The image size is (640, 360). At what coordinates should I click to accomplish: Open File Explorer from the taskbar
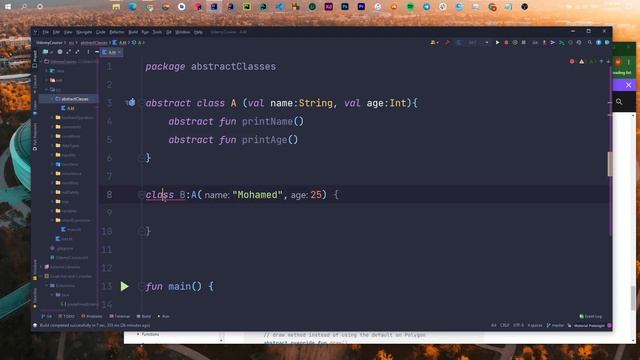coord(116,7)
